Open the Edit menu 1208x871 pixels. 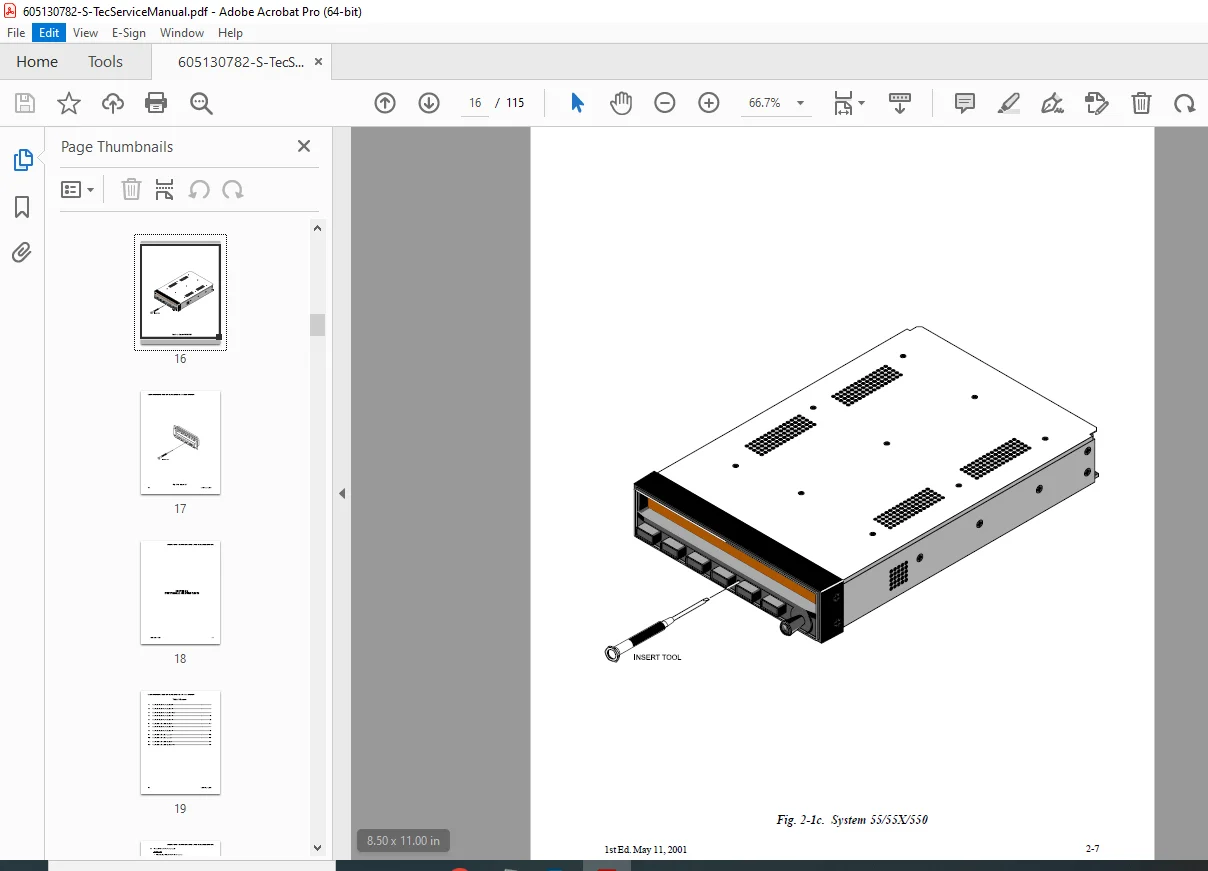[49, 33]
